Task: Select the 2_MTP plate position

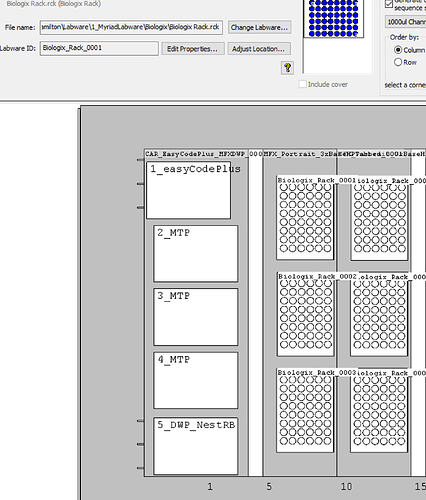Action: click(x=196, y=254)
